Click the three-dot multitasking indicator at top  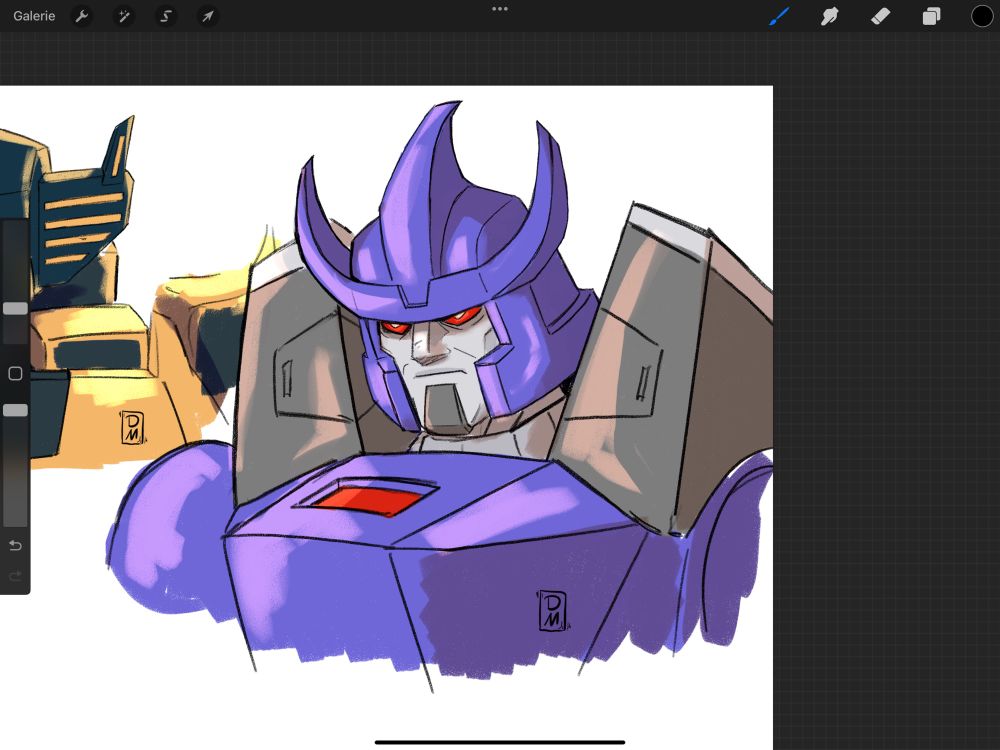click(500, 9)
